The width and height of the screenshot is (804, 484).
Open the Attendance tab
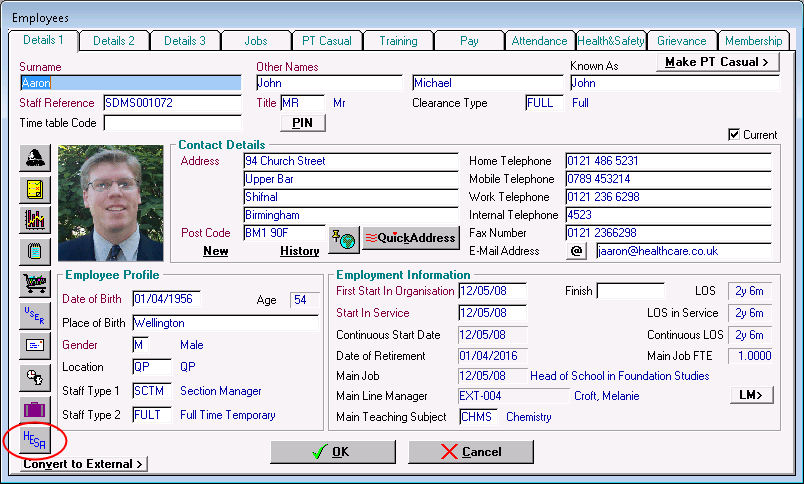coord(539,41)
